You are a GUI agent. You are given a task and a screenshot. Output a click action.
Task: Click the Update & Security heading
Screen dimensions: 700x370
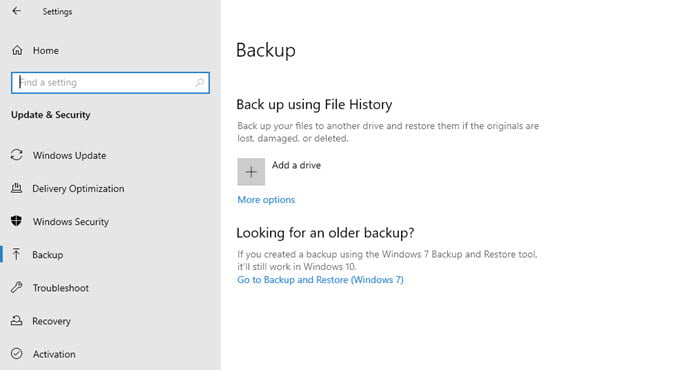point(50,115)
